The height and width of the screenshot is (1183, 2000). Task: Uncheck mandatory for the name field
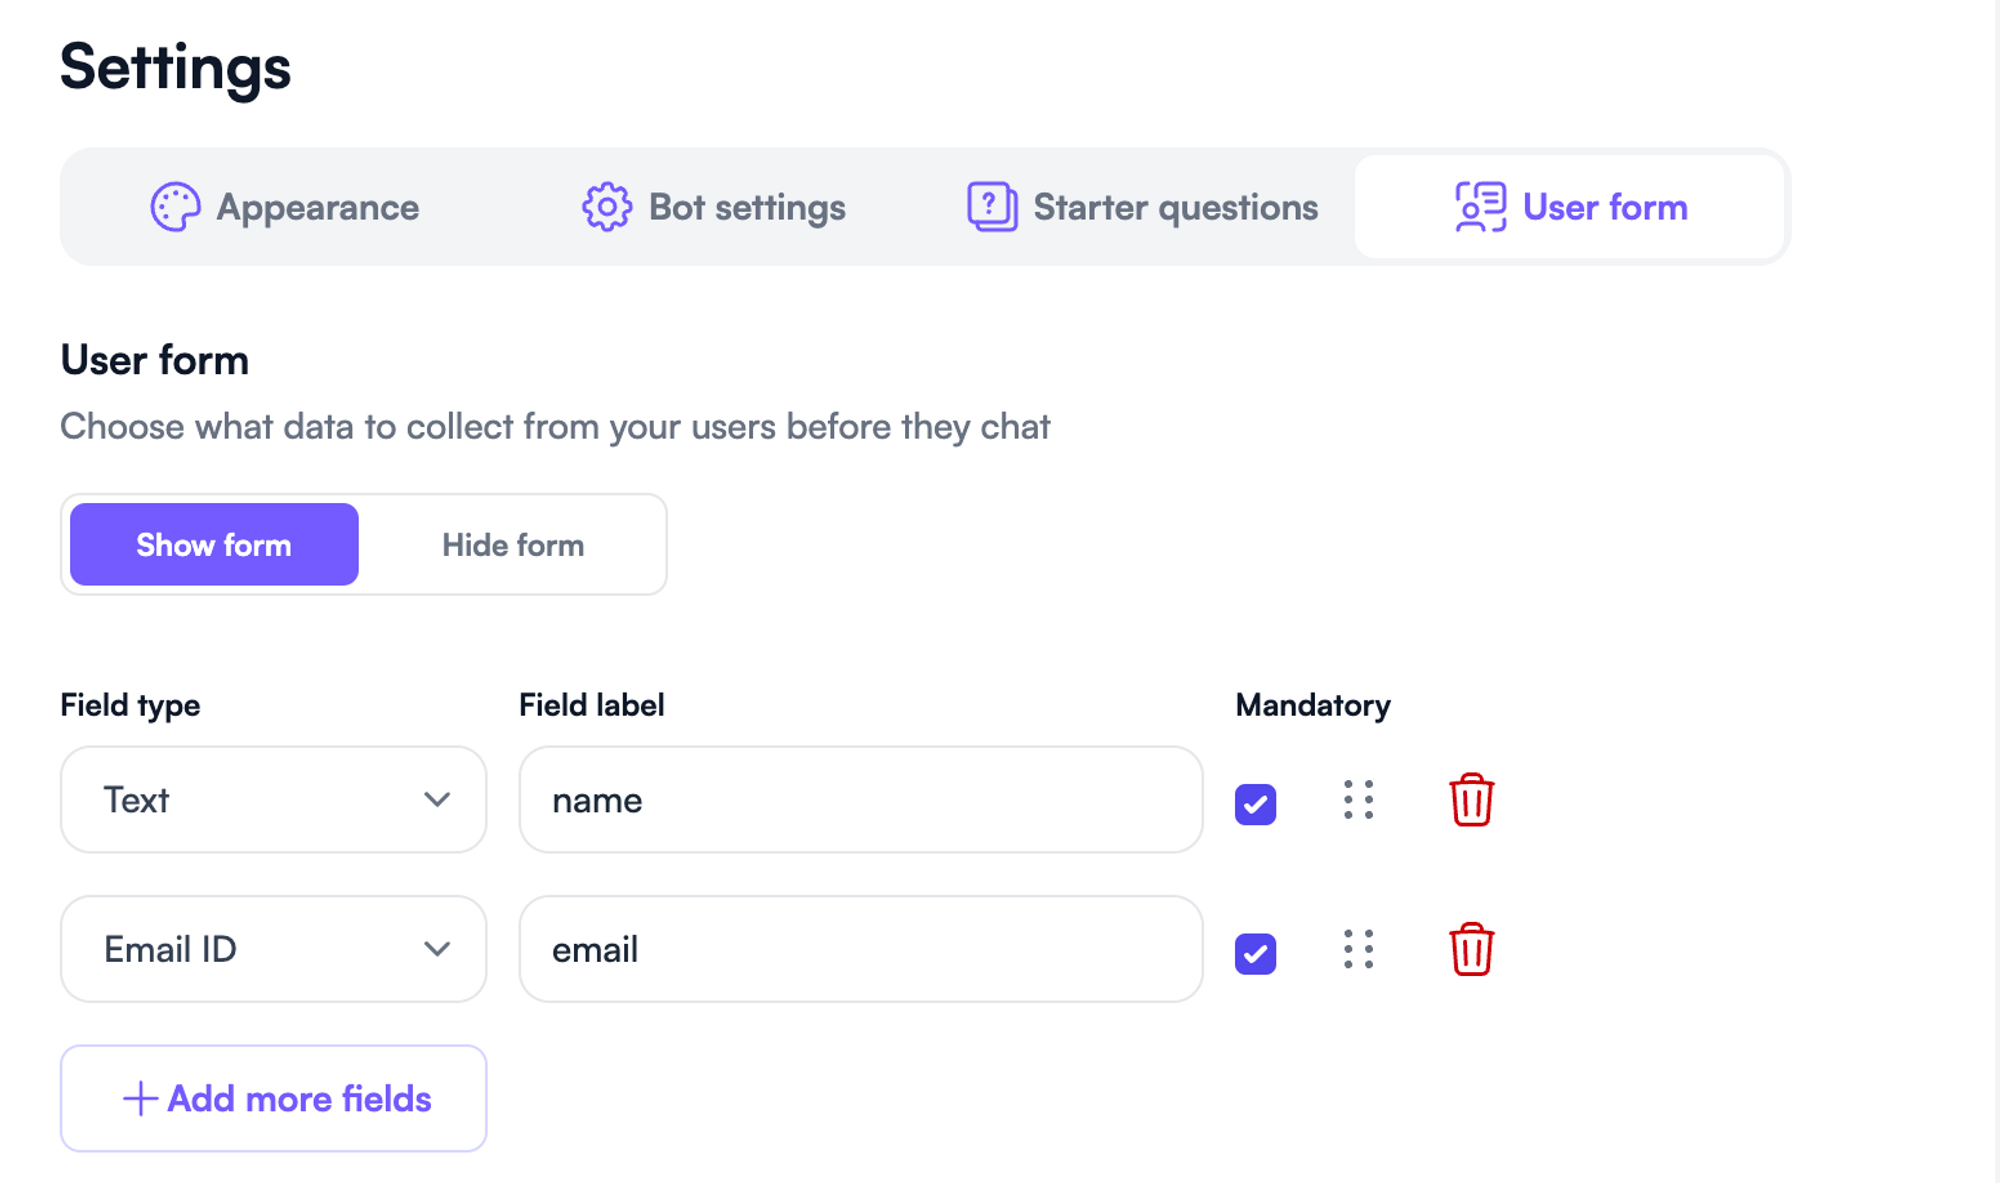pos(1255,802)
